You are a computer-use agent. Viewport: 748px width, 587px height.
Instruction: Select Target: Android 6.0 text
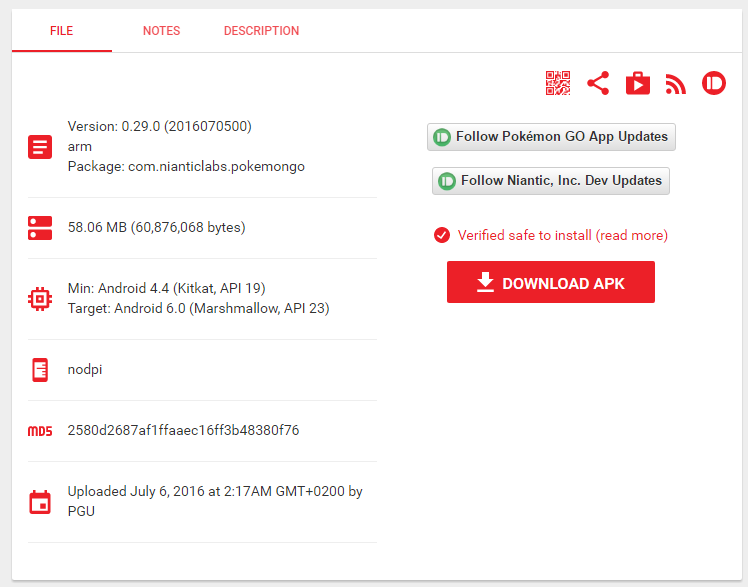point(198,309)
